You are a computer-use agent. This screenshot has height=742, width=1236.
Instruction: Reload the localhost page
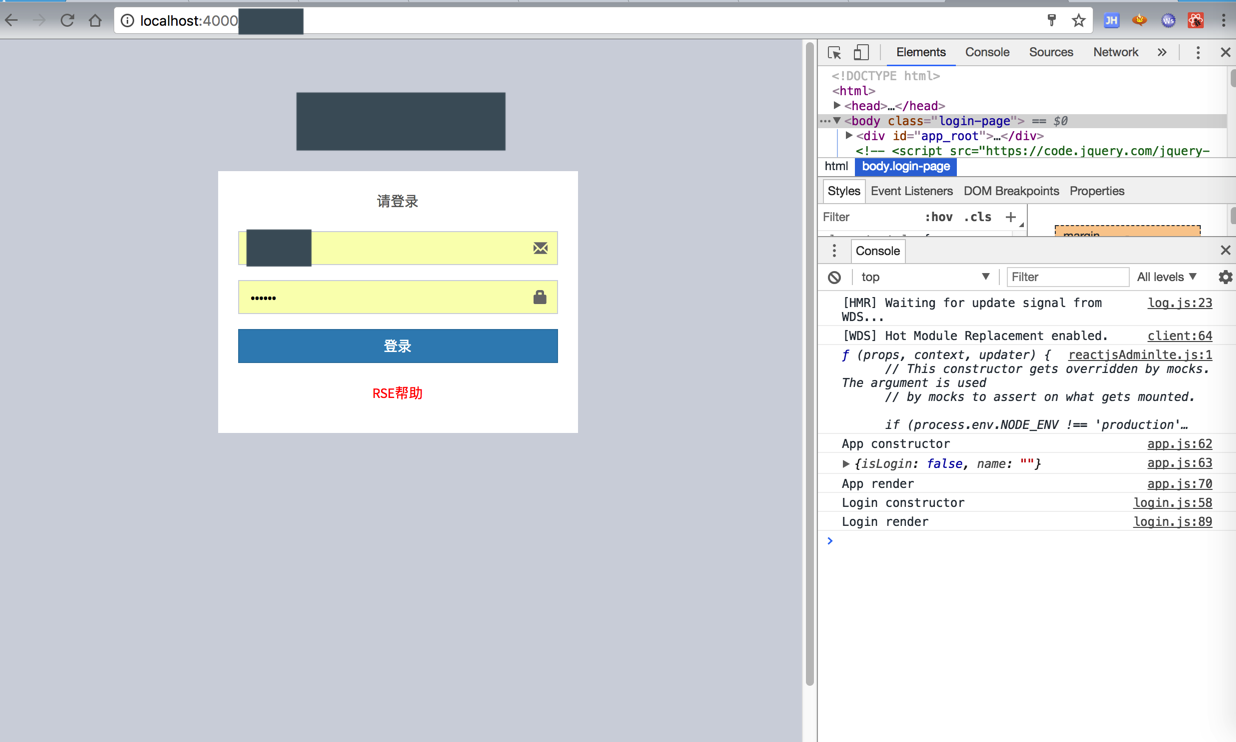pyautogui.click(x=67, y=20)
